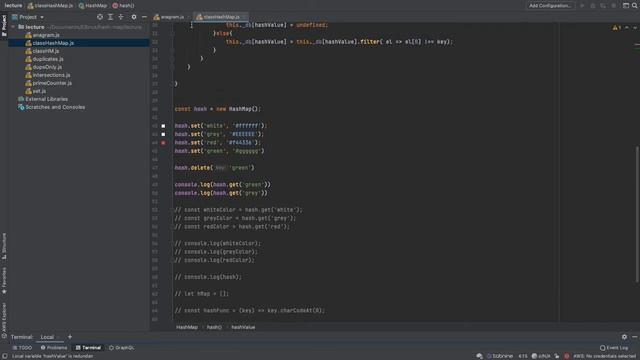This screenshot has width=640, height=360.
Task: Click HashMap in top navigation bar
Action: (93, 6)
